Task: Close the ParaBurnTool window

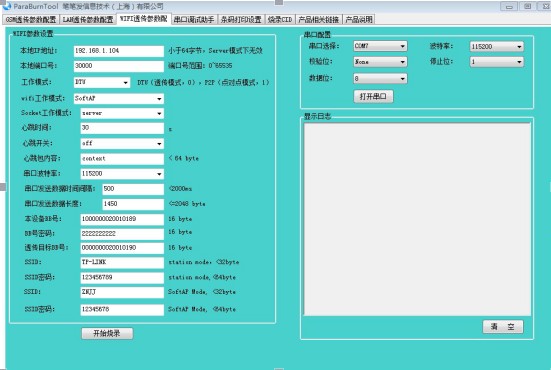Action: point(544,6)
